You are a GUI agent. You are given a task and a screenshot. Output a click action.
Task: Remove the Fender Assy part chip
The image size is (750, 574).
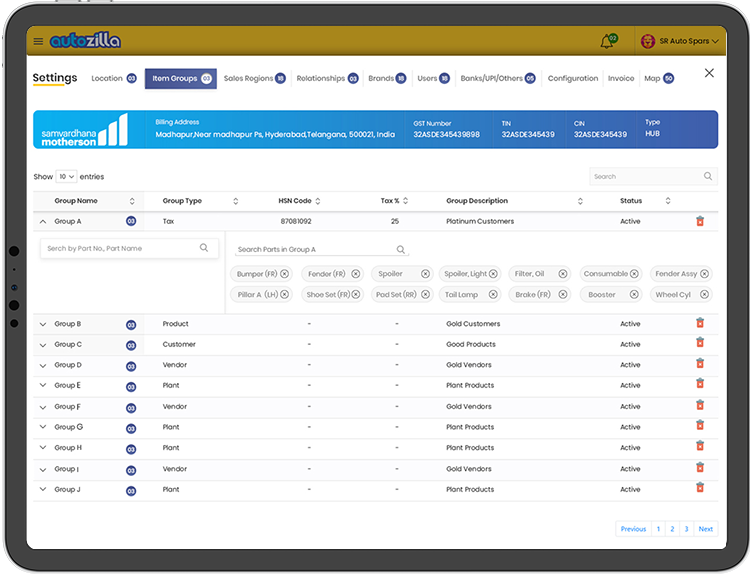point(705,274)
